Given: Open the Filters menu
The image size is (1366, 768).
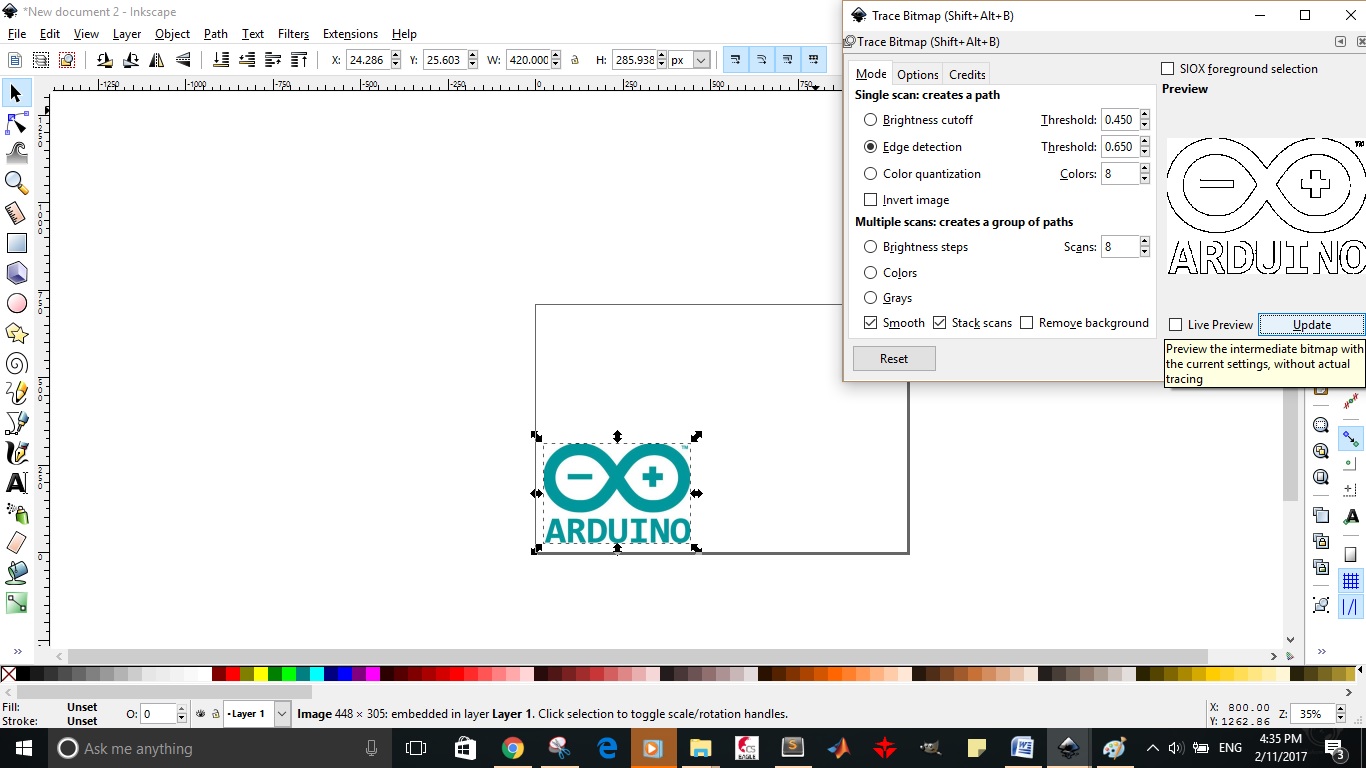Looking at the screenshot, I should click(293, 34).
